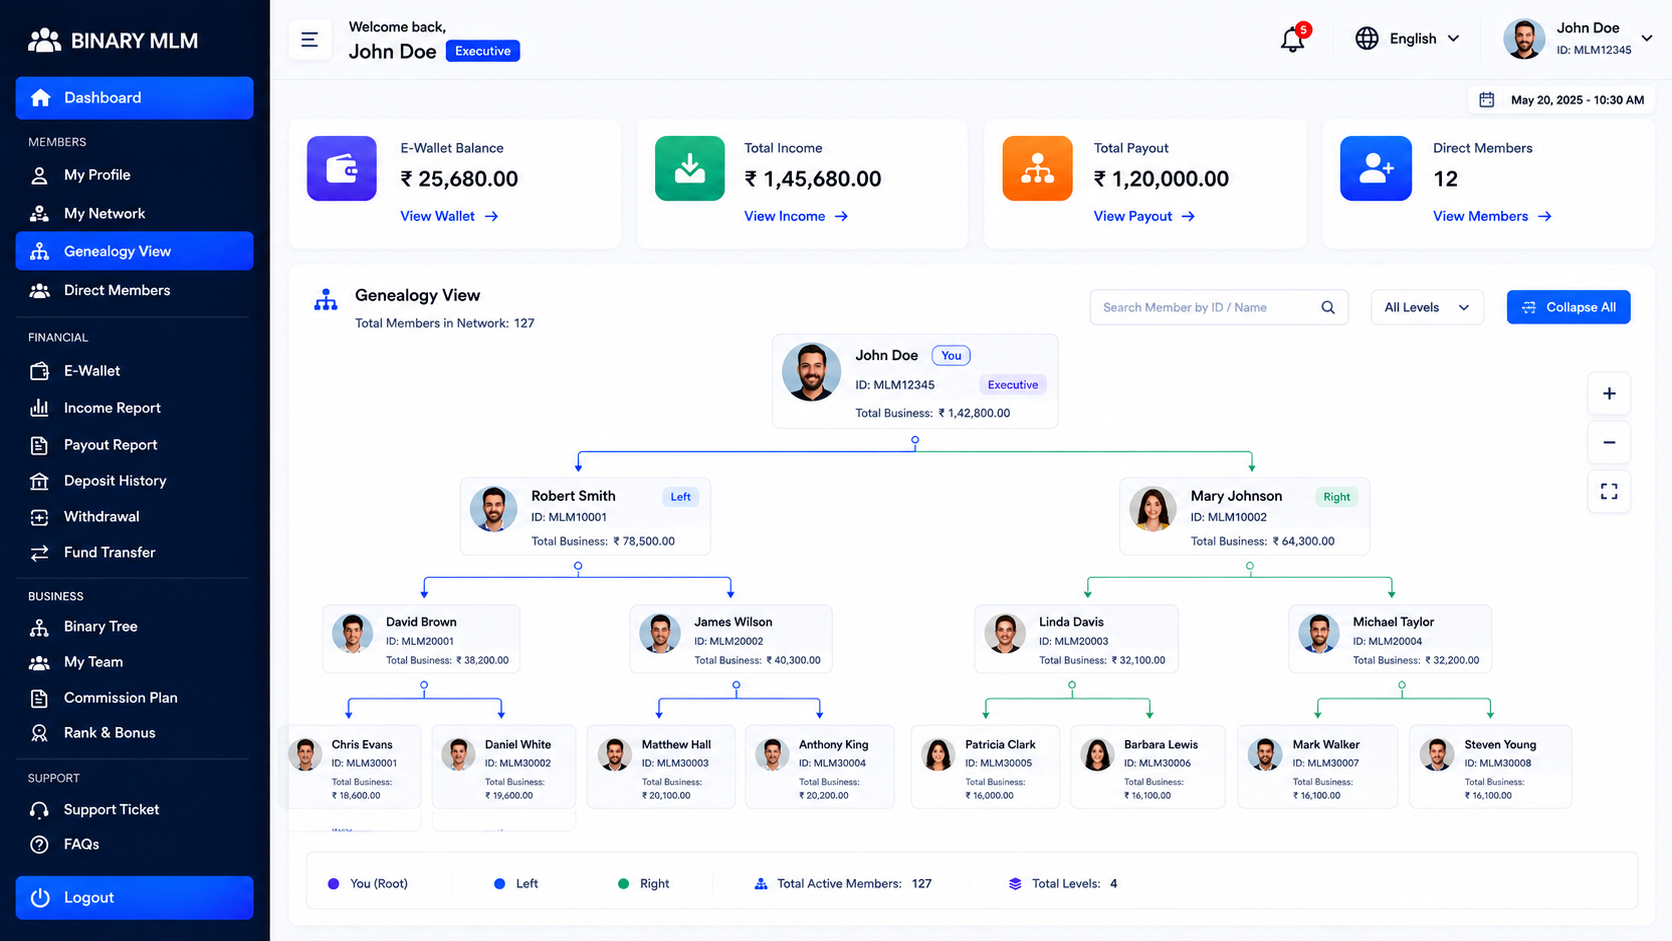Collapse Michael Taylor's child branch
This screenshot has height=941, width=1672.
click(1402, 686)
